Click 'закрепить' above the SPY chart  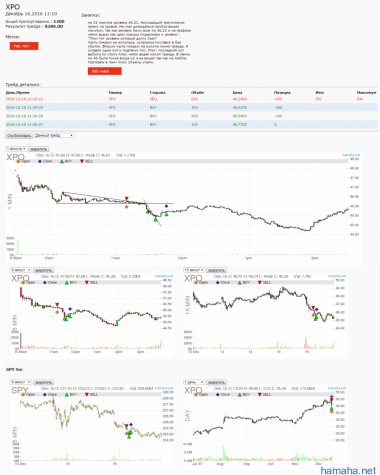click(x=43, y=382)
